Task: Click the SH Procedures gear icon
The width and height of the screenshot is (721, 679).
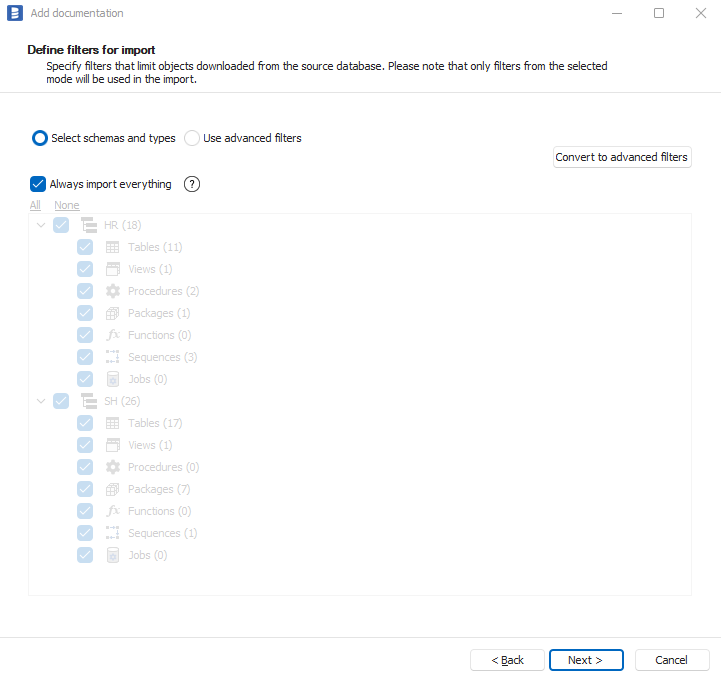Action: click(113, 467)
